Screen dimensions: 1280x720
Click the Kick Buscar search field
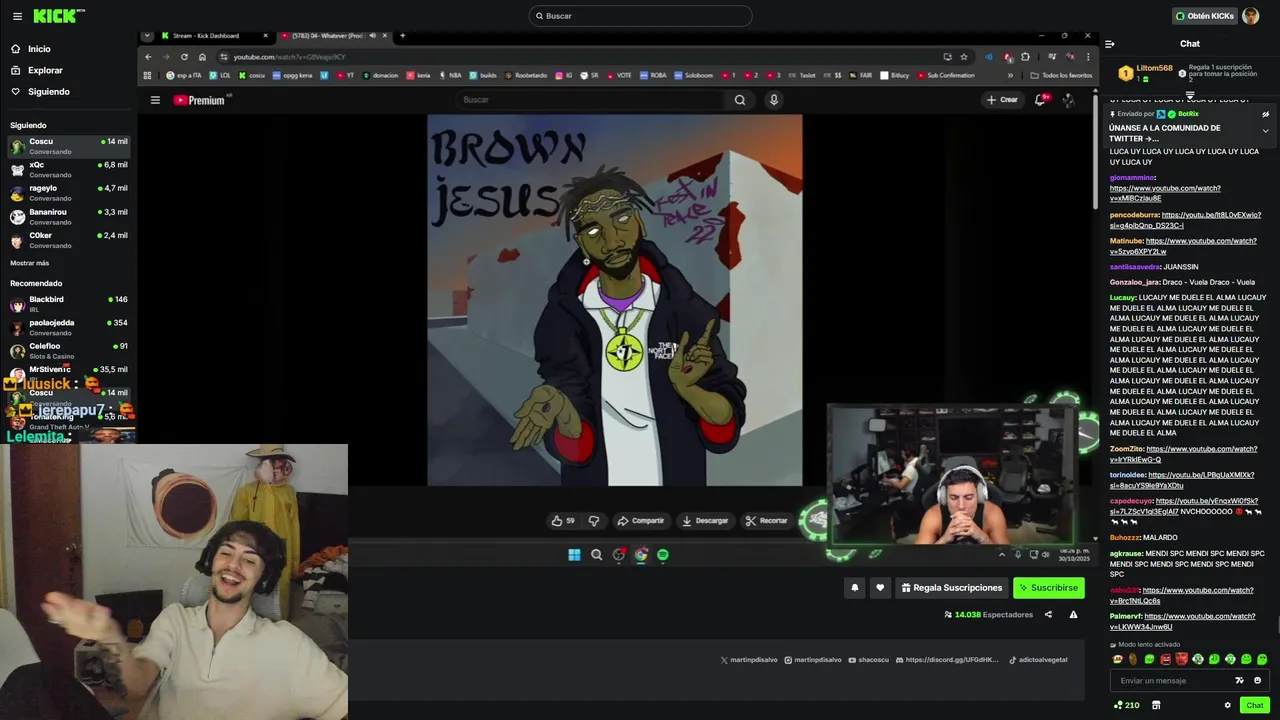coord(640,16)
